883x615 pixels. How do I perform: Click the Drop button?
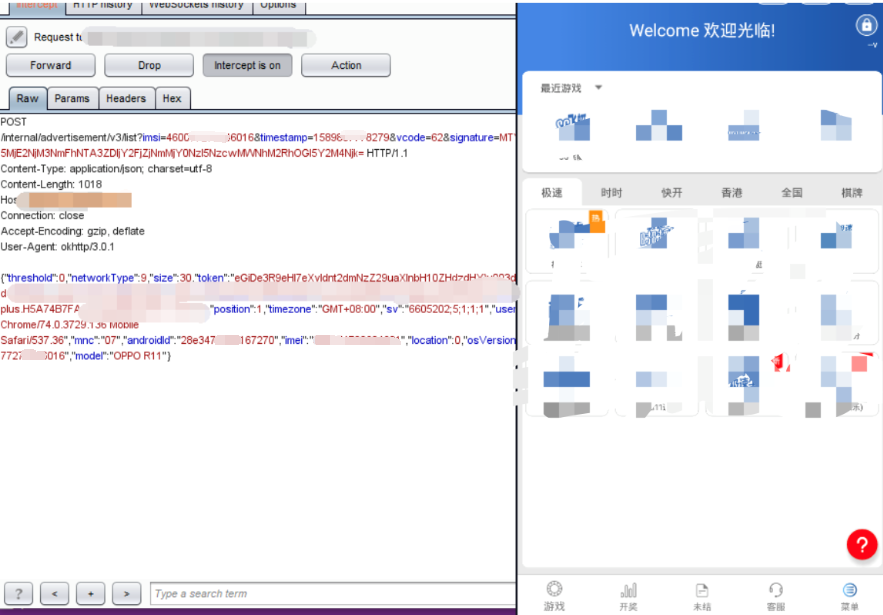[149, 65]
